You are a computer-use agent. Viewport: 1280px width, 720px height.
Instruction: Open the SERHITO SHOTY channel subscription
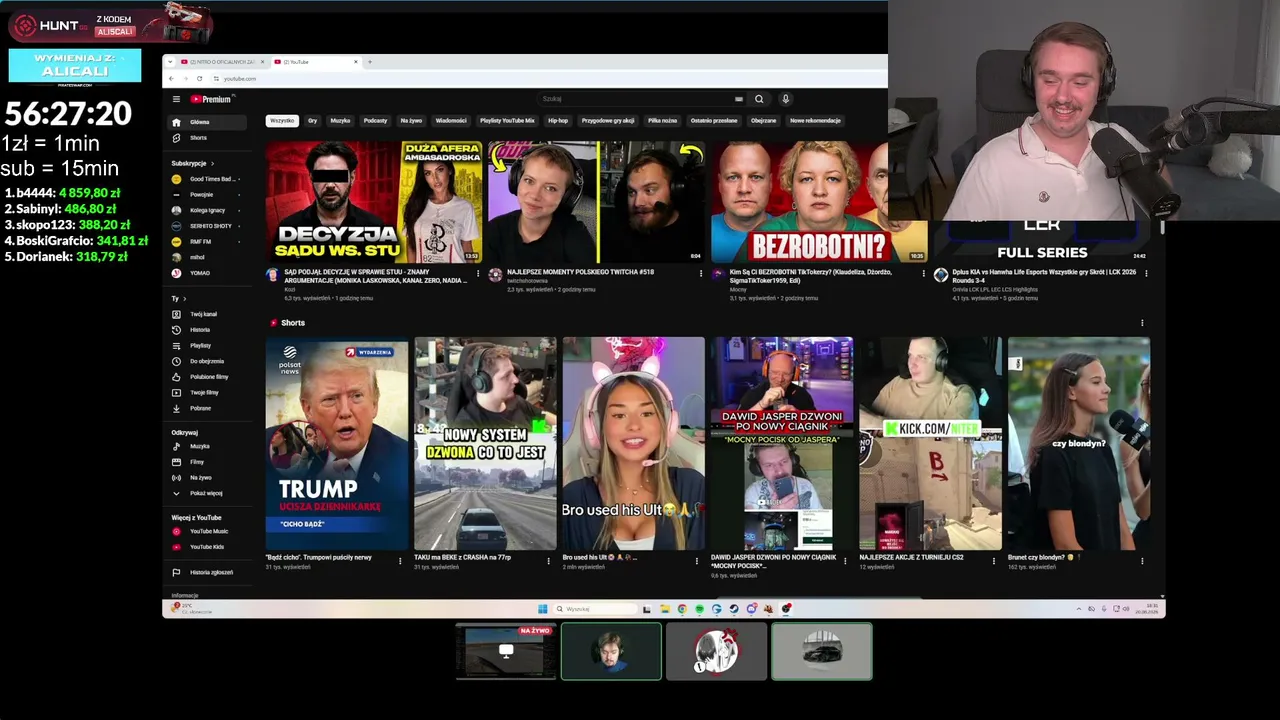click(205, 226)
